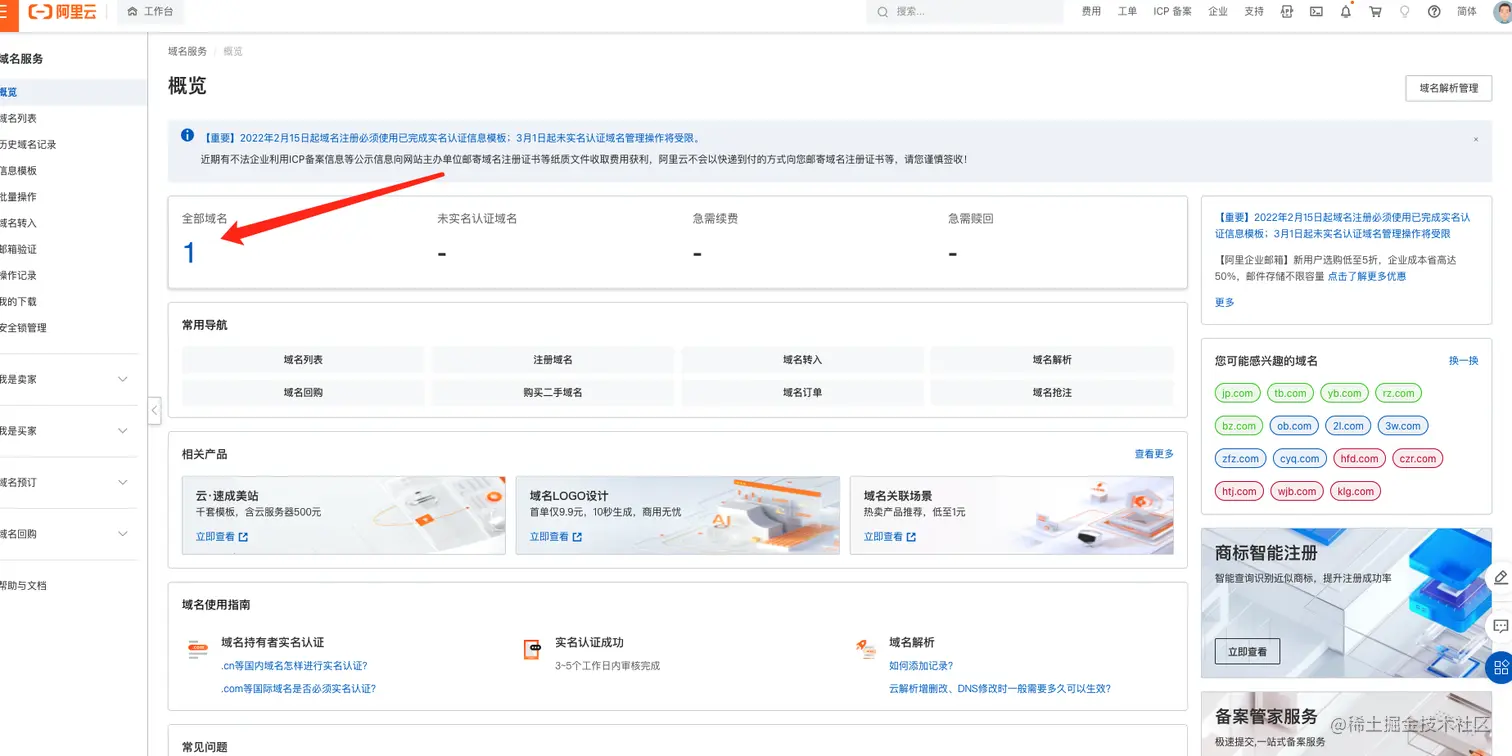Open 如何添加记录 help link
The height and width of the screenshot is (756, 1512).
921,666
